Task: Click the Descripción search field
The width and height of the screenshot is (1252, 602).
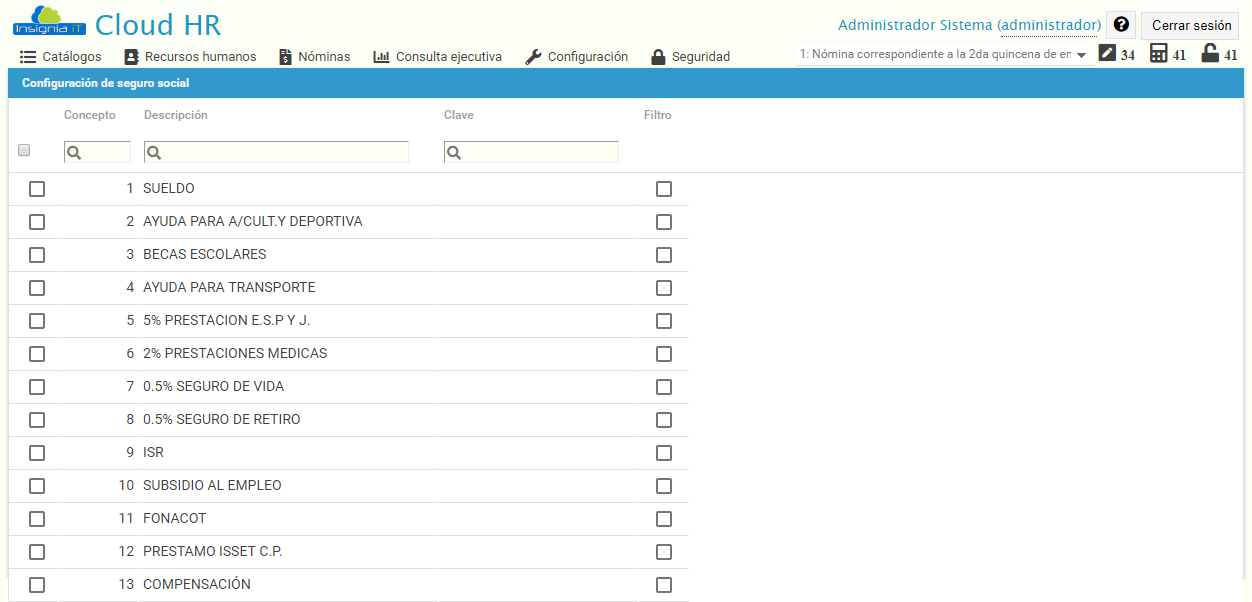Action: point(275,151)
